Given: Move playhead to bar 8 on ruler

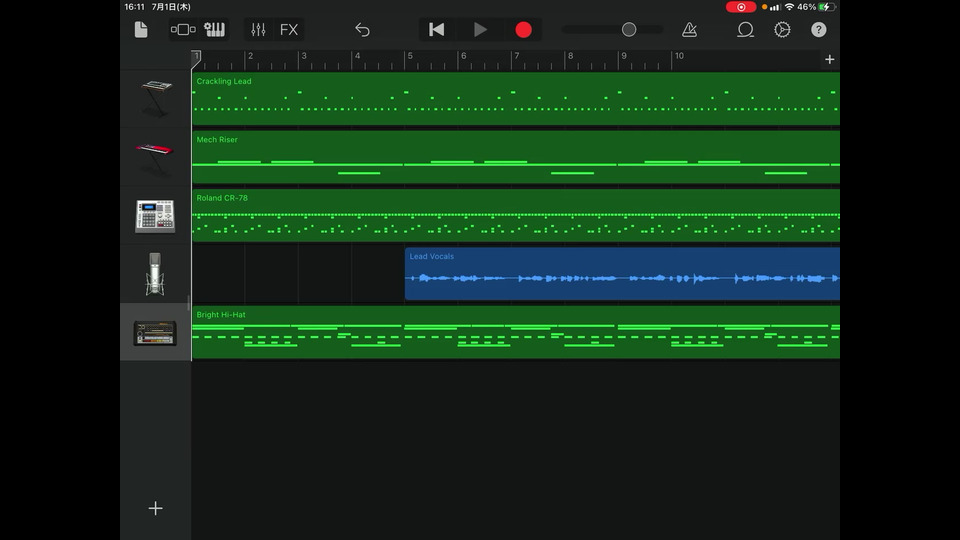Looking at the screenshot, I should coord(570,56).
